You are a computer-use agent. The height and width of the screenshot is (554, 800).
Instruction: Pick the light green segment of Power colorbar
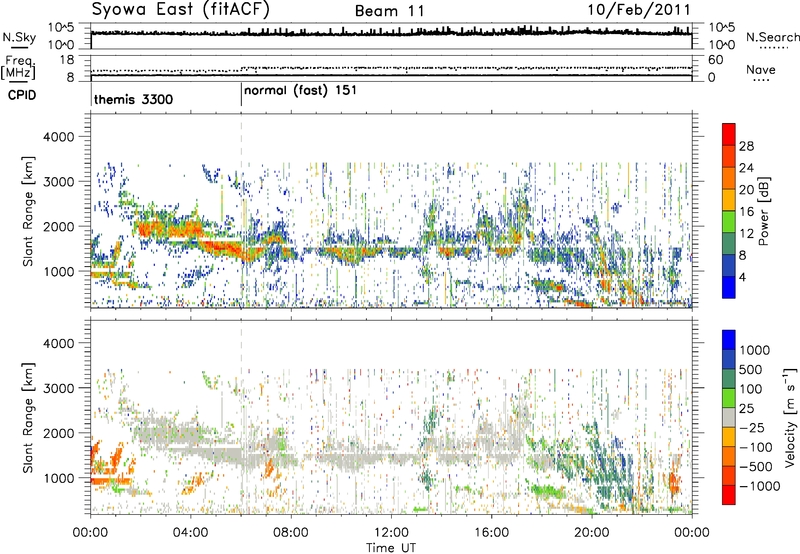click(x=729, y=222)
